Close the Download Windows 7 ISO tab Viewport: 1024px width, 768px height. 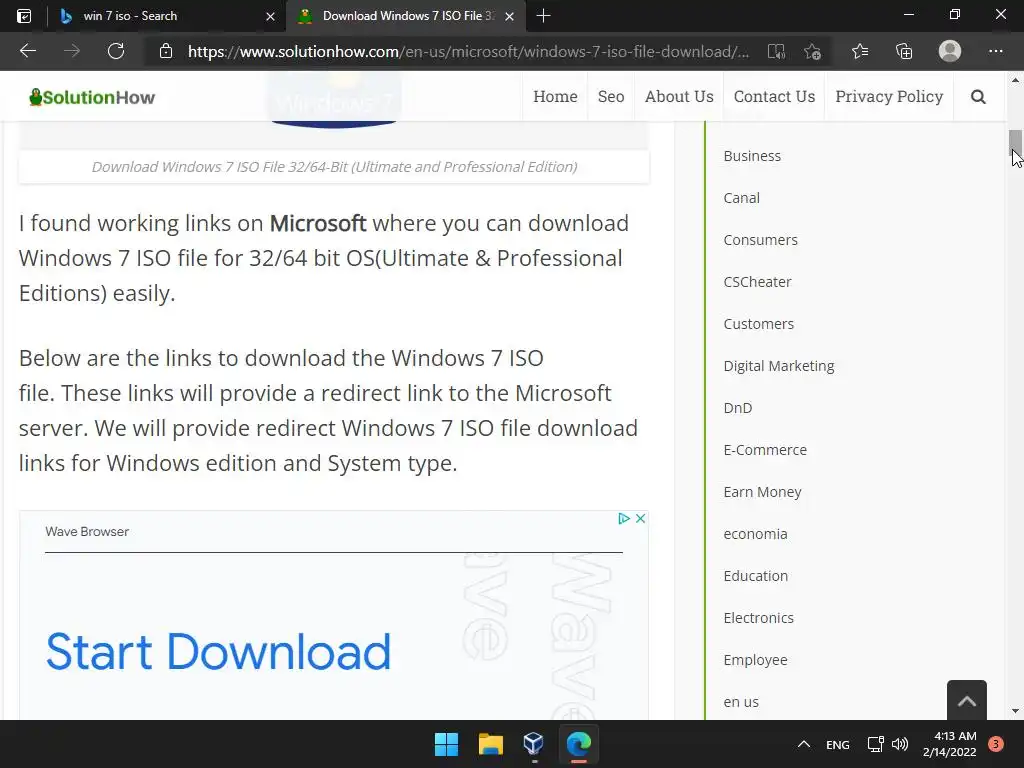[x=509, y=16]
